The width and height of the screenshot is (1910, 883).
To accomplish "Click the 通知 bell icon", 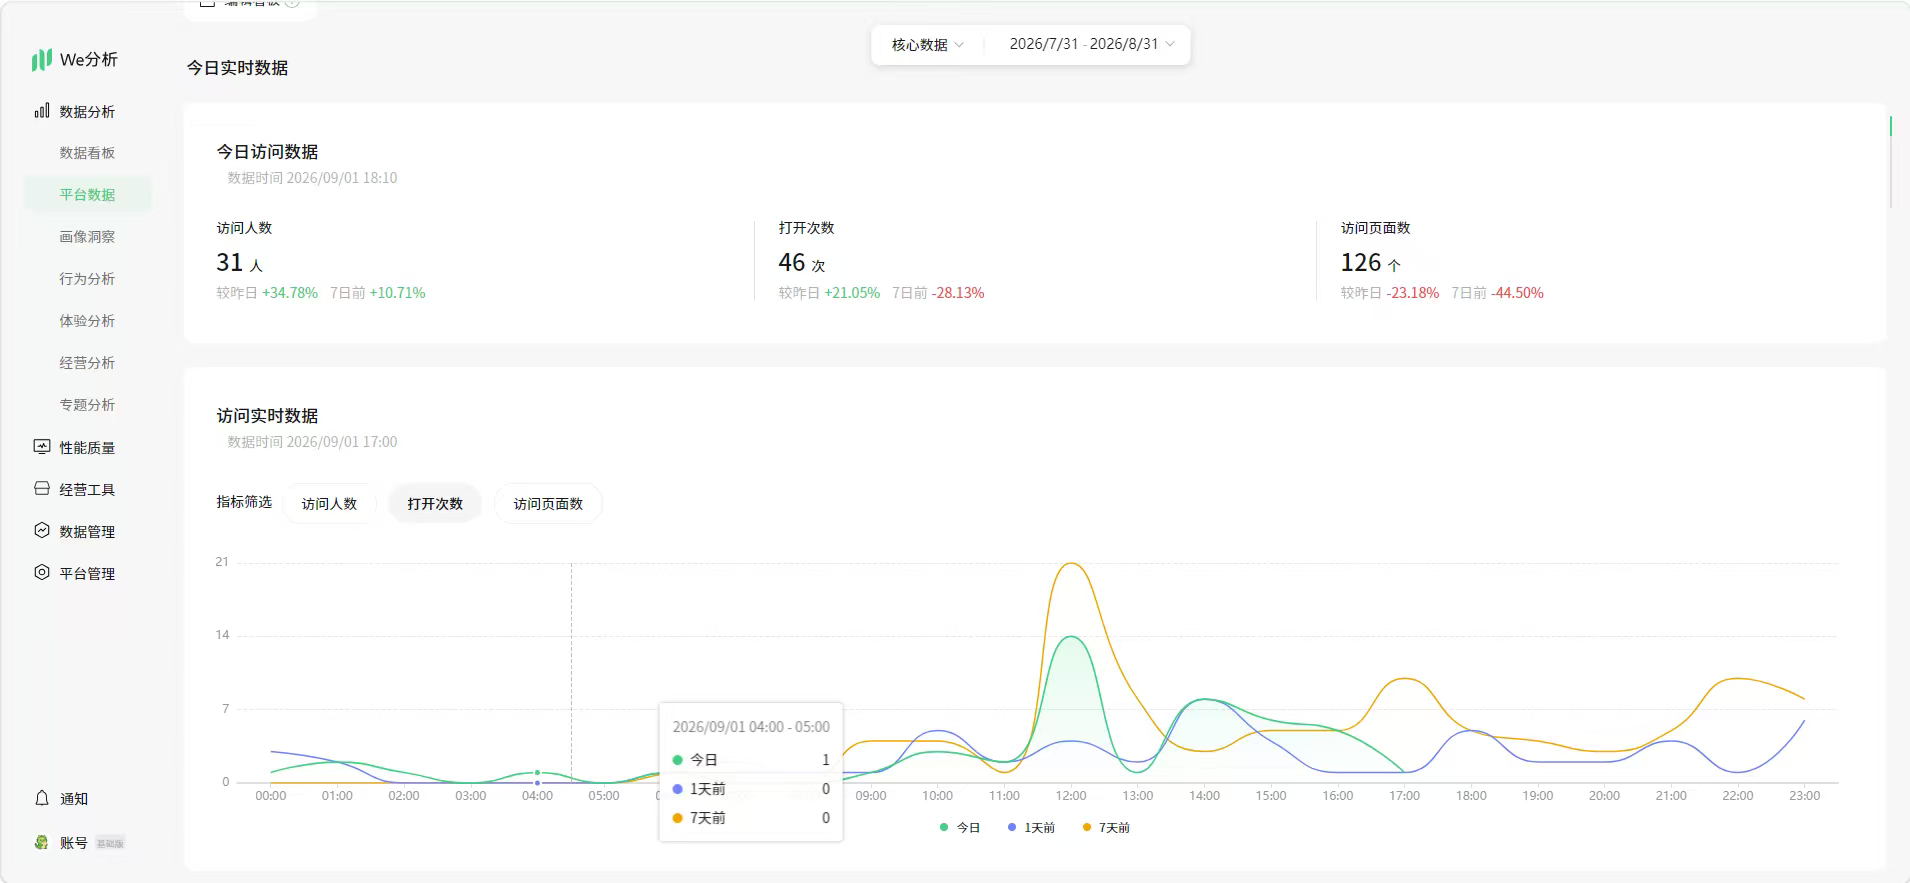I will [x=42, y=798].
